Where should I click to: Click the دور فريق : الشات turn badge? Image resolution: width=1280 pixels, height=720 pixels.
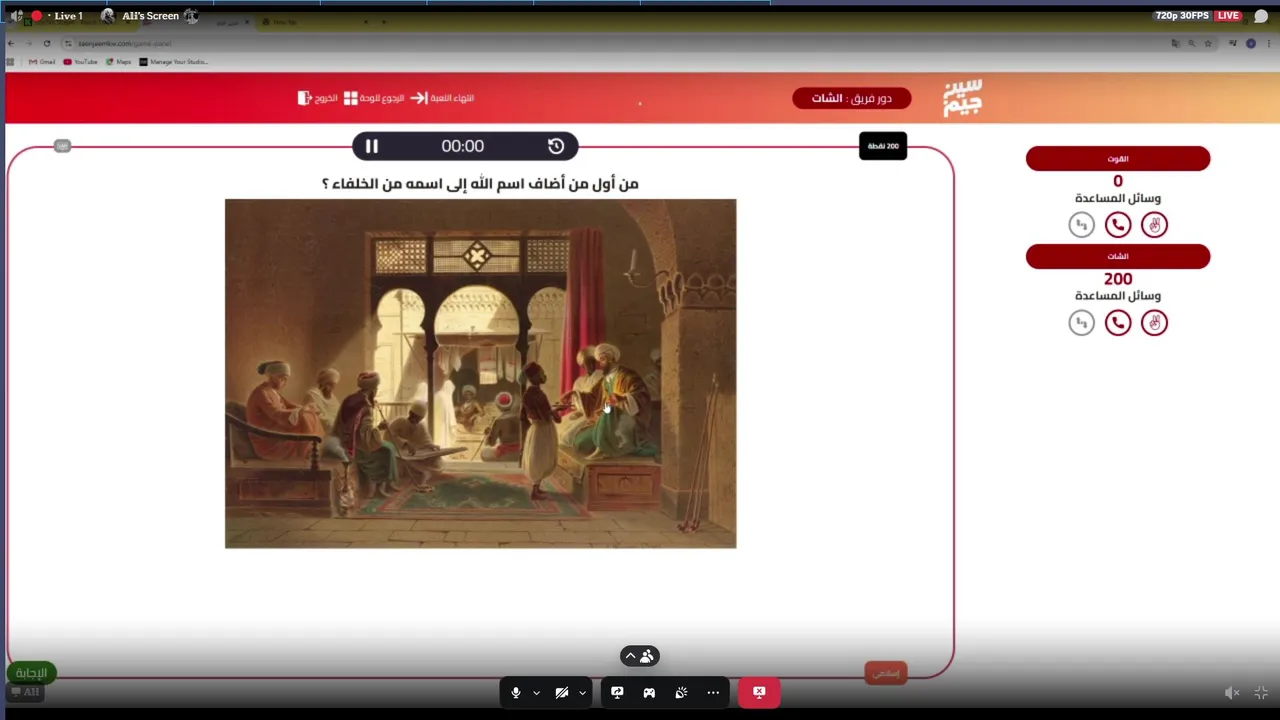[x=852, y=98]
